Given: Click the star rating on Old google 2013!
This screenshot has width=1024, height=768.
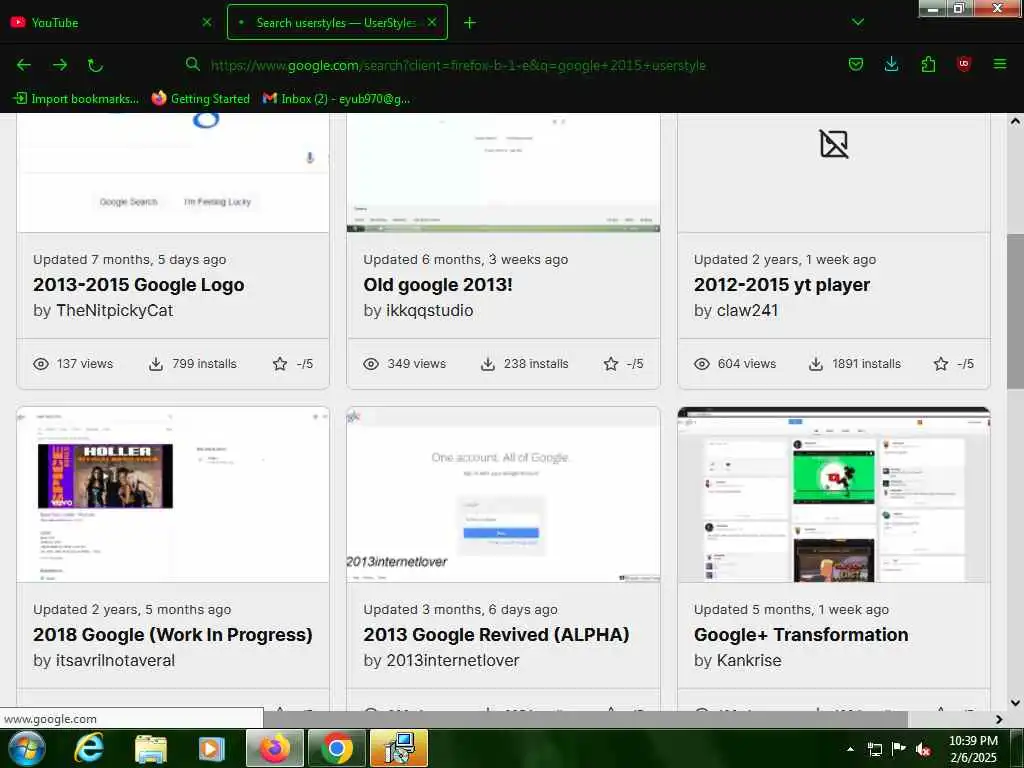Looking at the screenshot, I should coord(611,364).
